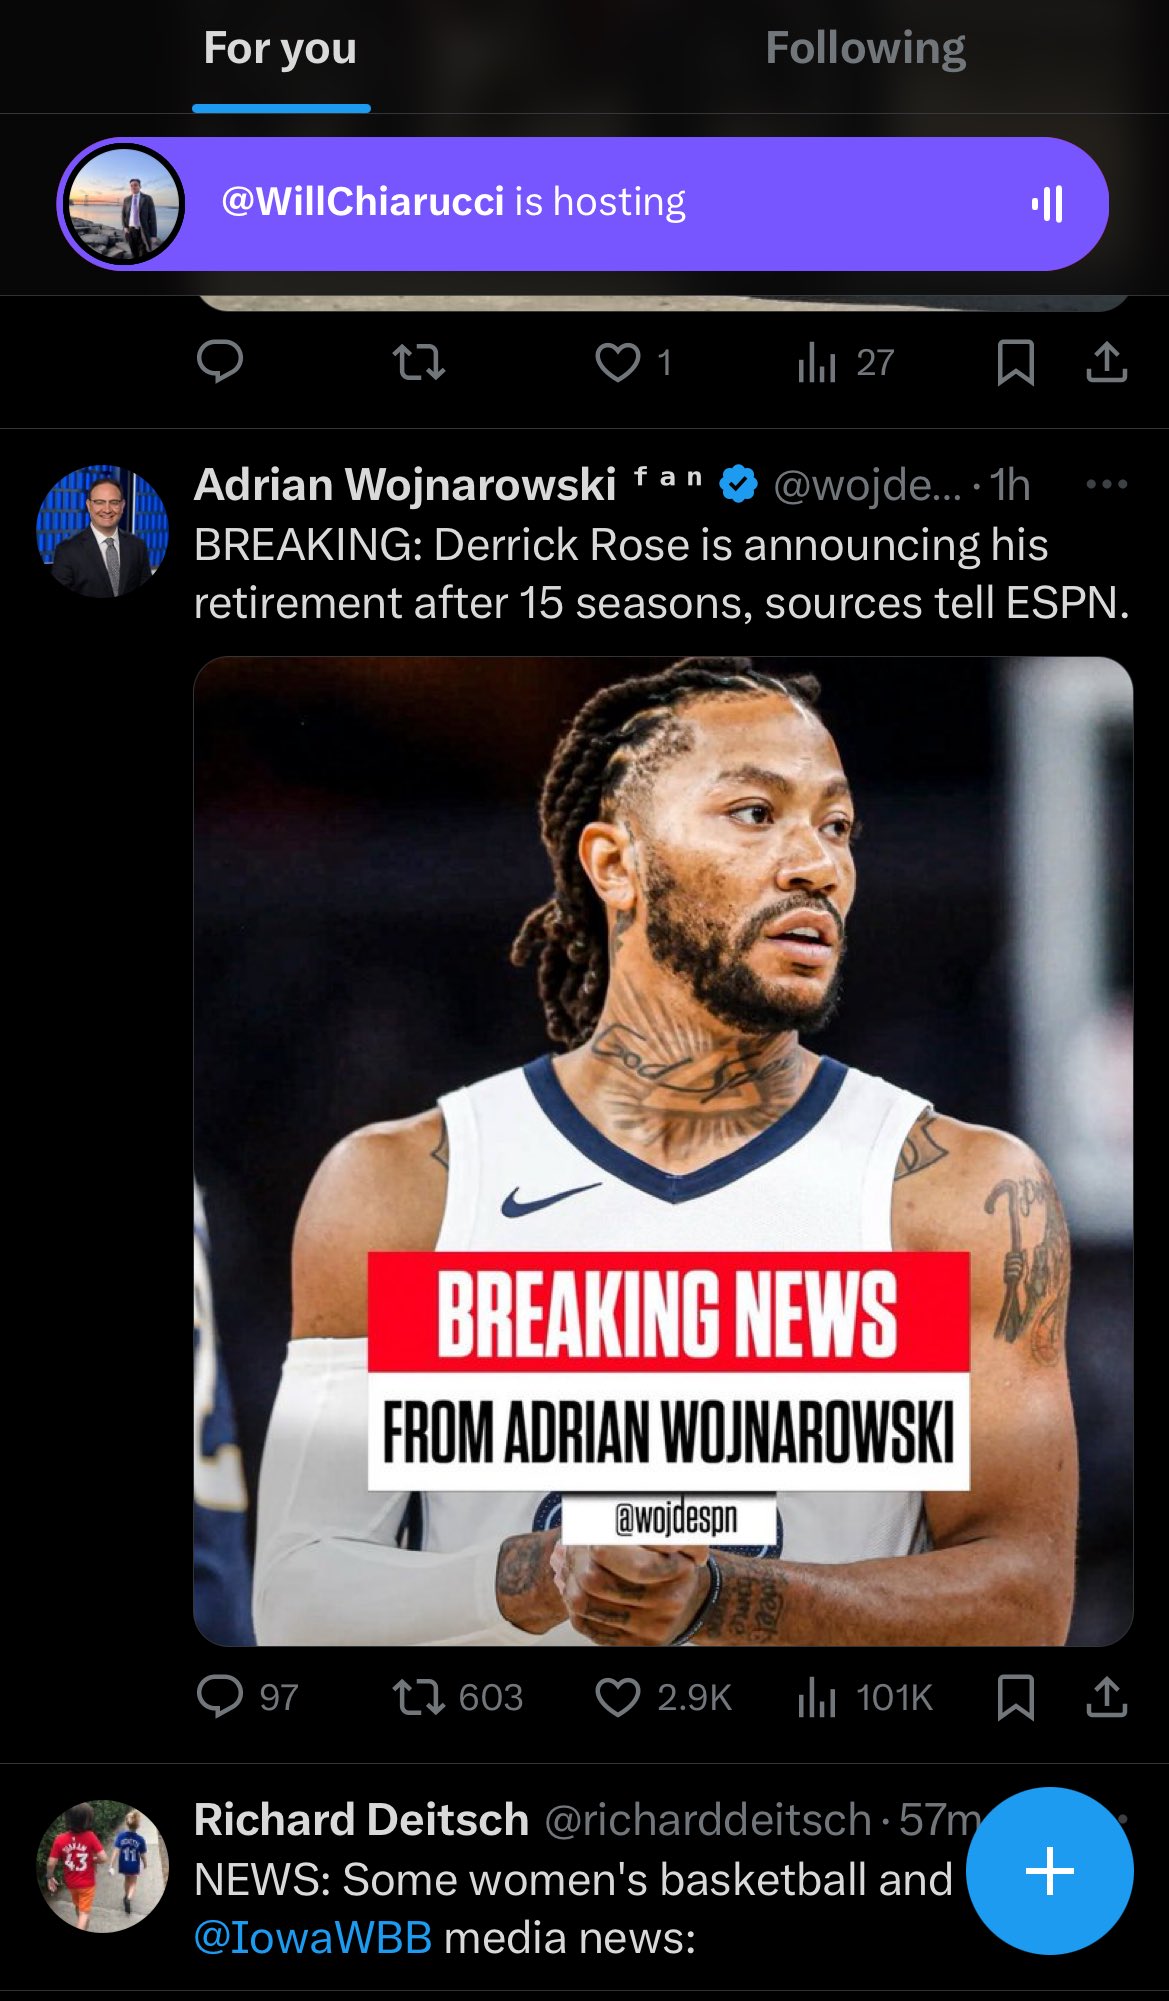Bookmark the top partially visible post
The image size is (1169, 2001).
coord(1016,362)
